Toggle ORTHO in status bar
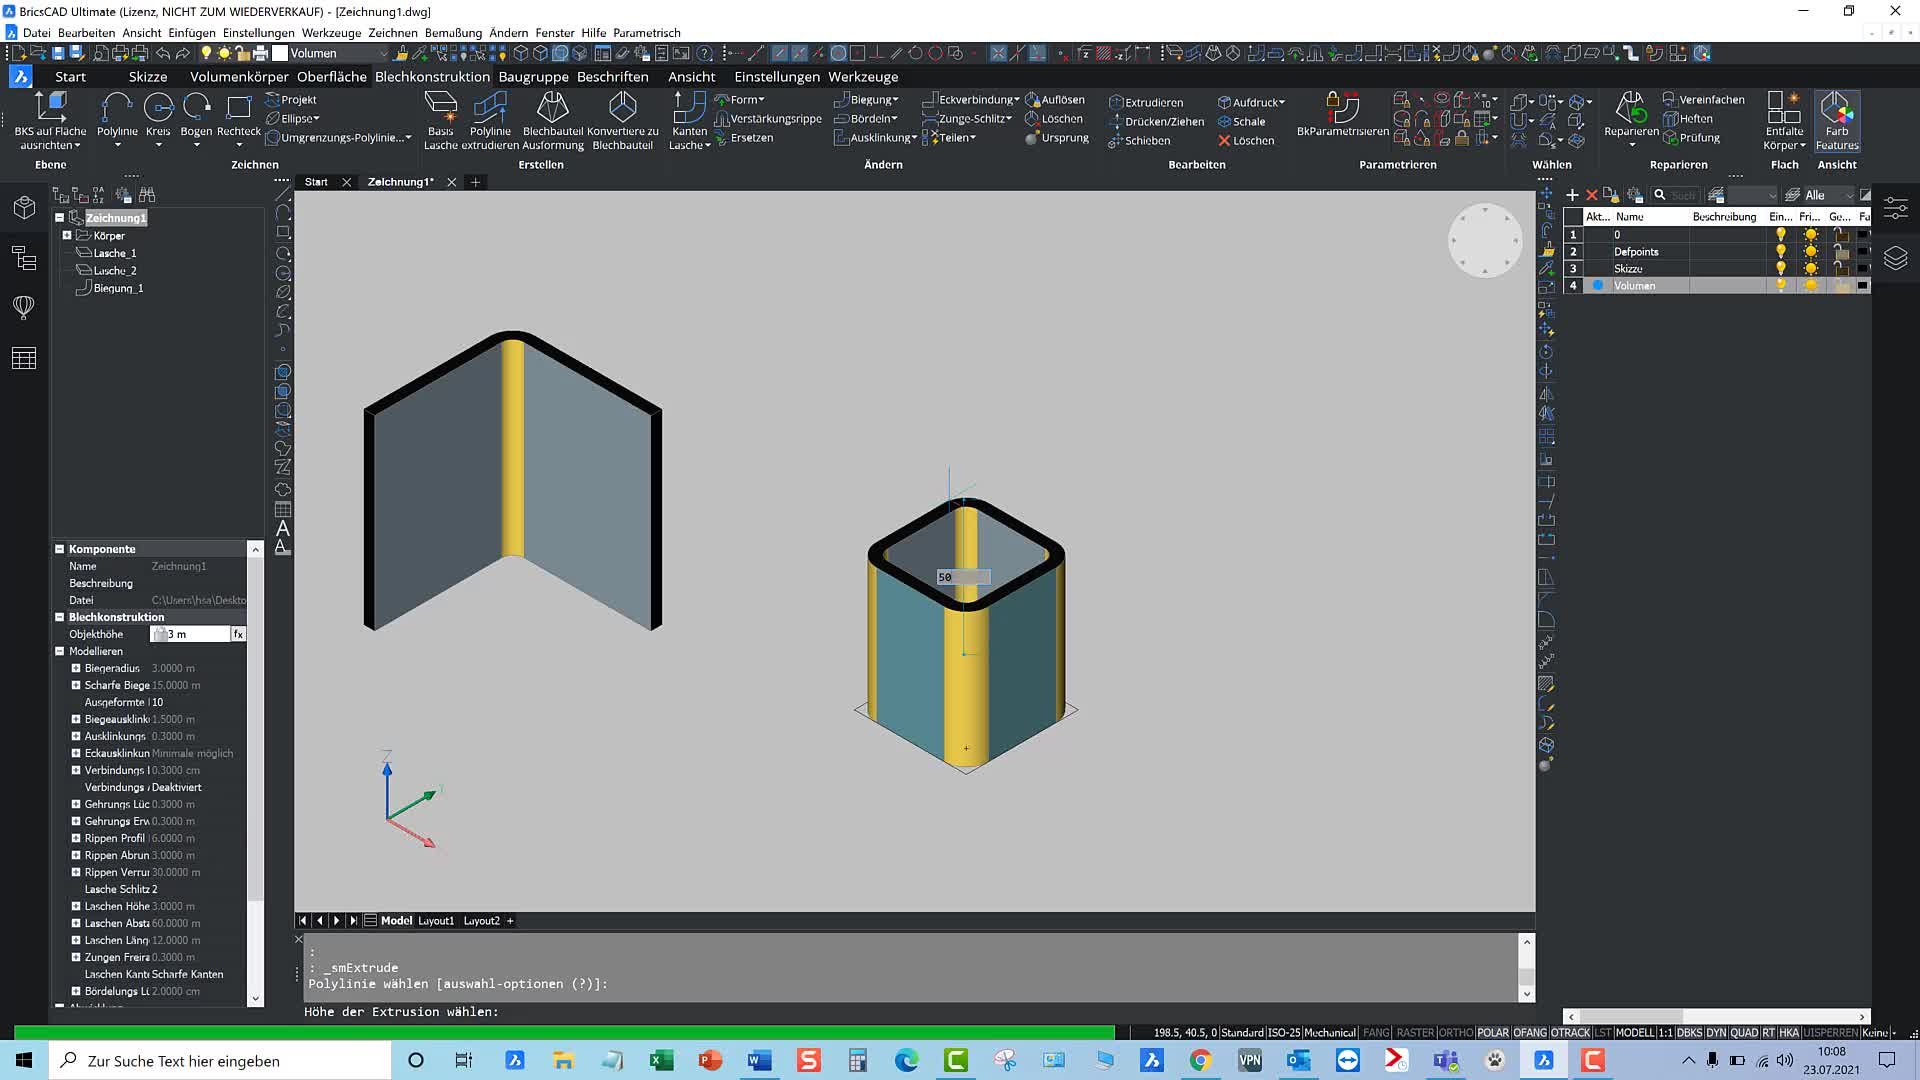 point(1456,1032)
